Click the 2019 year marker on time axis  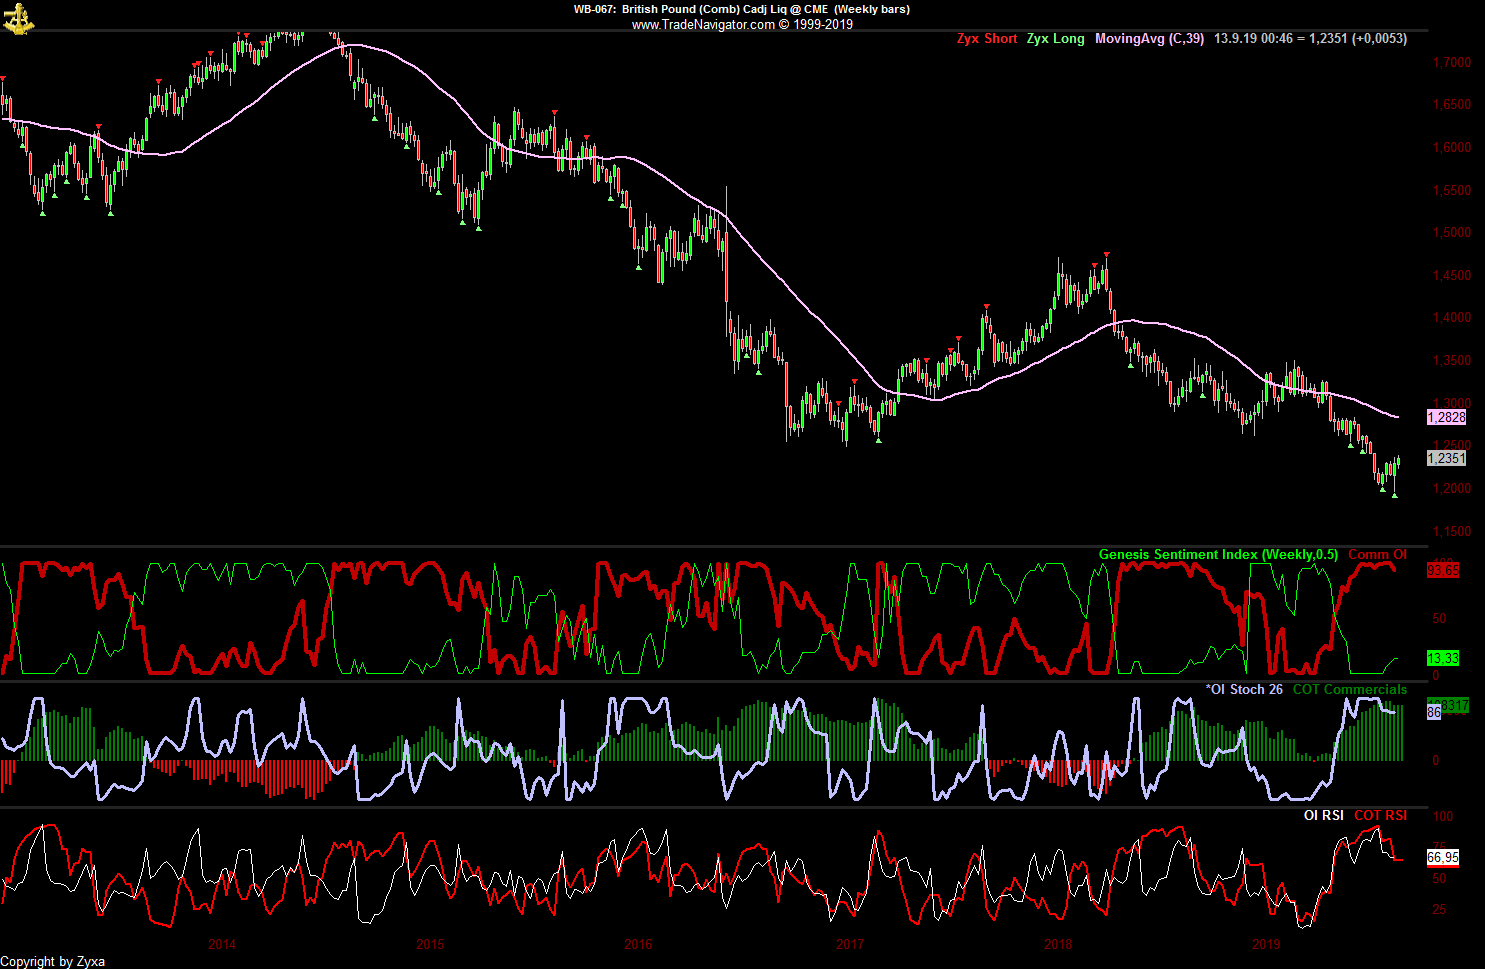pos(1266,944)
